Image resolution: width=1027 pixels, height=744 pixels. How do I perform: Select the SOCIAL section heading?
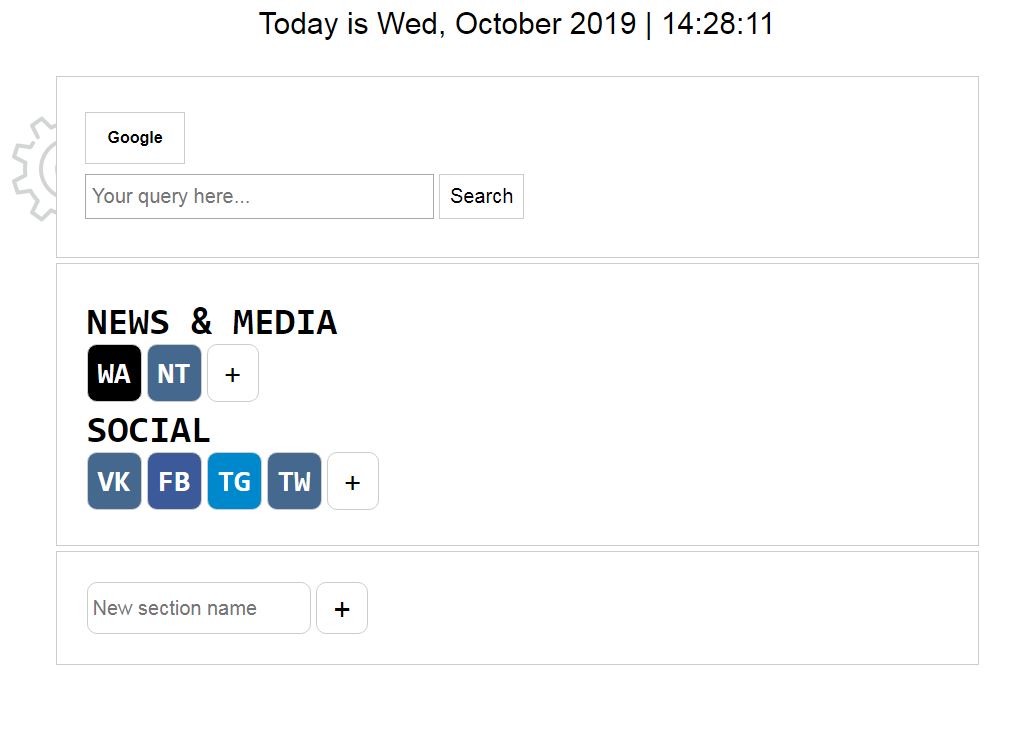click(x=149, y=430)
